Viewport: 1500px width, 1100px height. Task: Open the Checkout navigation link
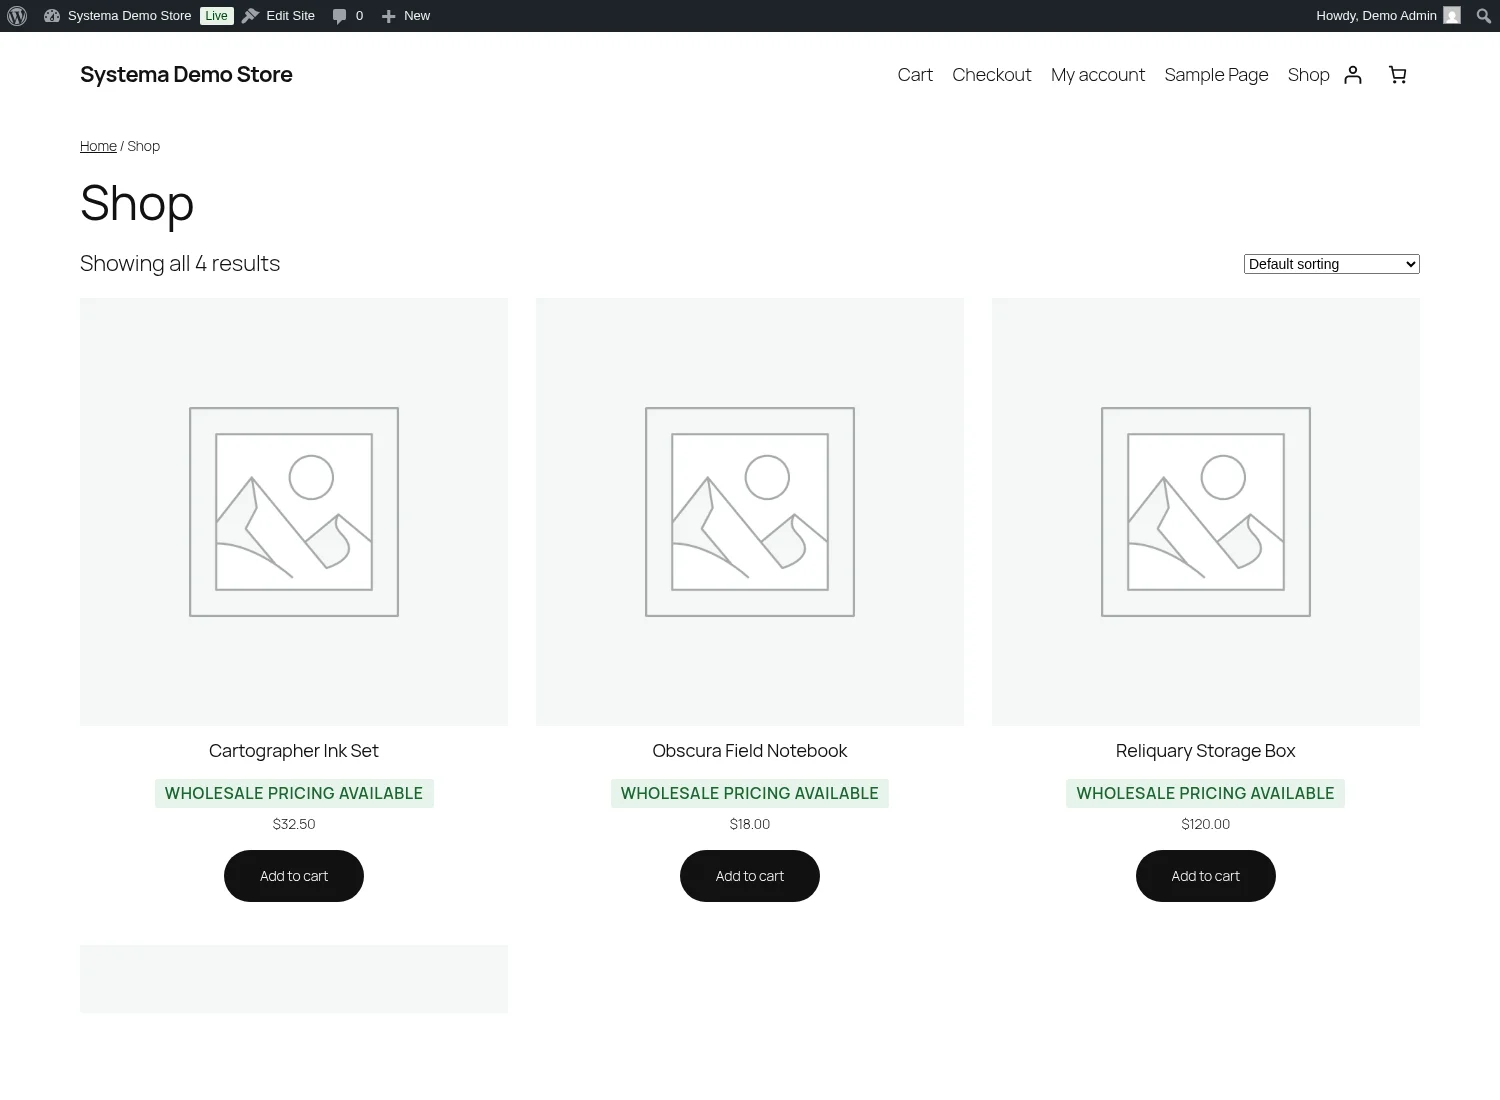click(991, 75)
